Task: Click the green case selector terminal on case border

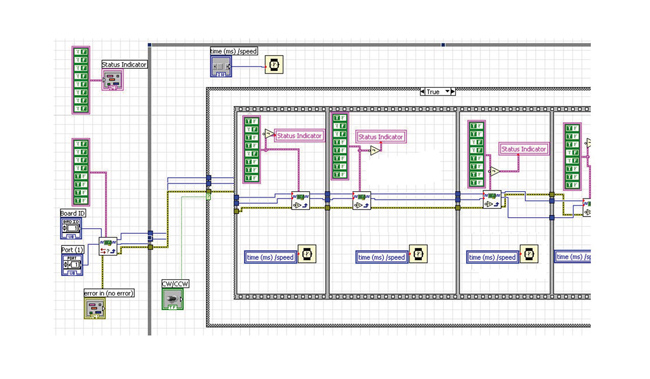Action: click(209, 196)
